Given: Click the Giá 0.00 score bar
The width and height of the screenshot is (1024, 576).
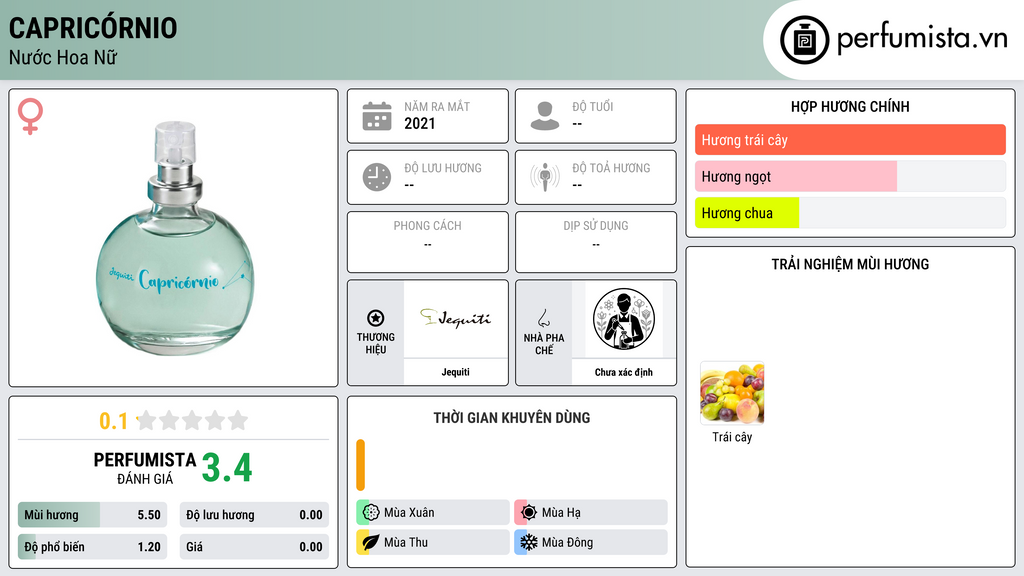Looking at the screenshot, I should click(254, 547).
